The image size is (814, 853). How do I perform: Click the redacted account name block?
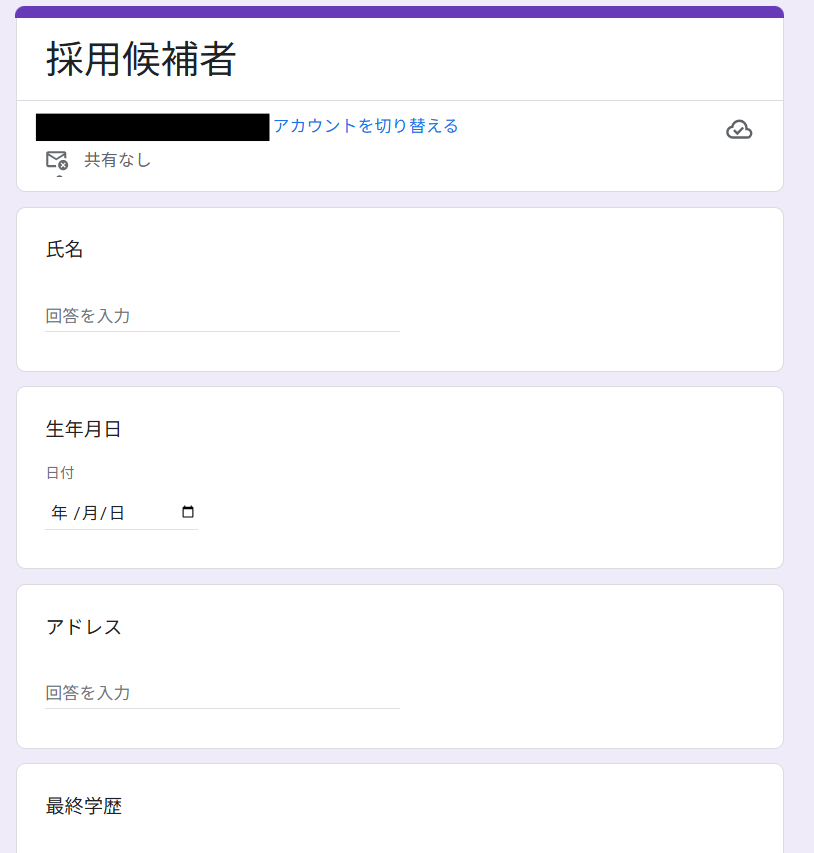tap(150, 126)
